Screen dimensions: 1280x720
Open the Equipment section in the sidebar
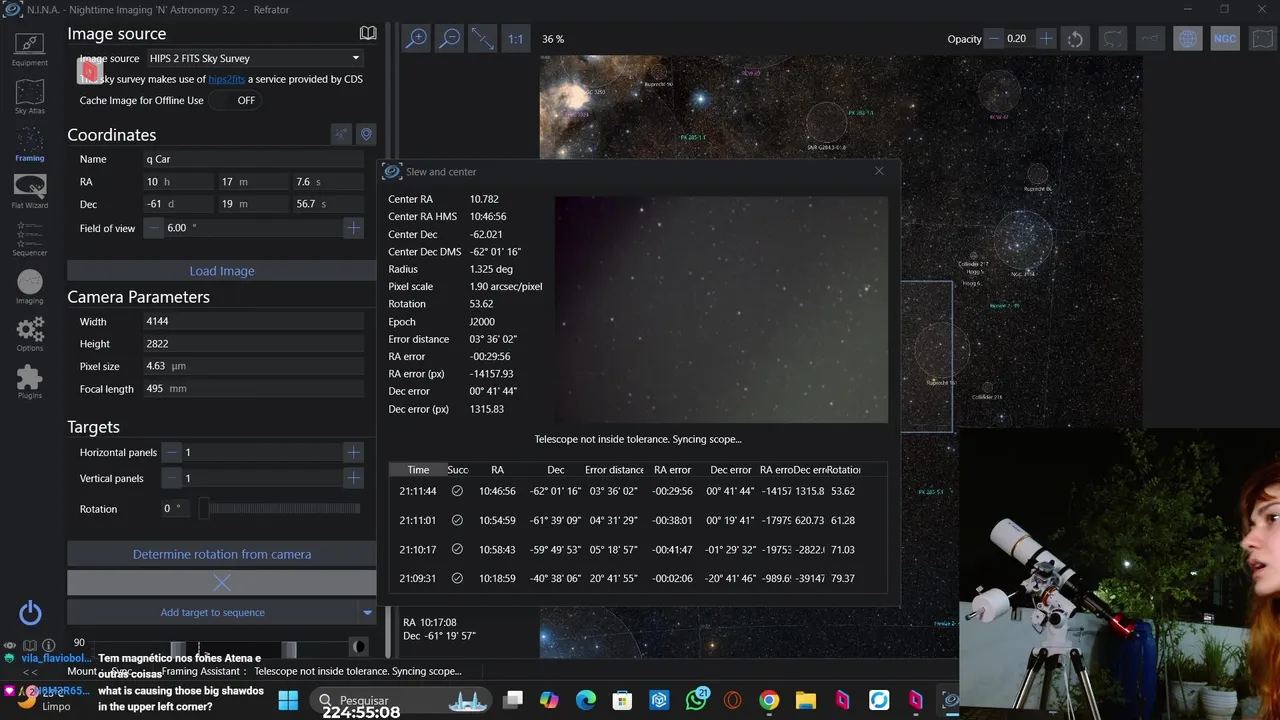pos(30,48)
